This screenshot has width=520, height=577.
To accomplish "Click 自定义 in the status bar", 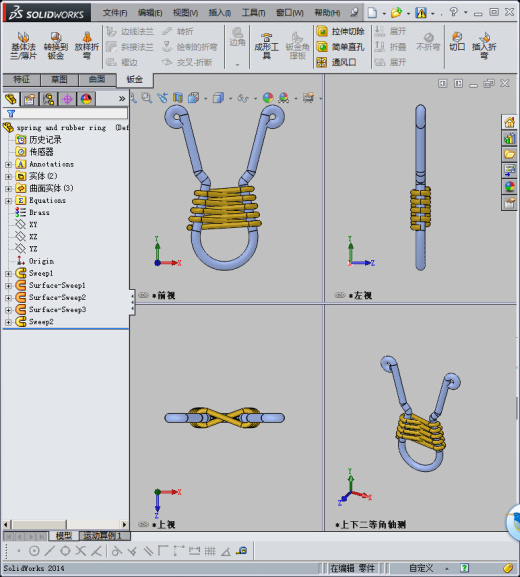I will (421, 568).
